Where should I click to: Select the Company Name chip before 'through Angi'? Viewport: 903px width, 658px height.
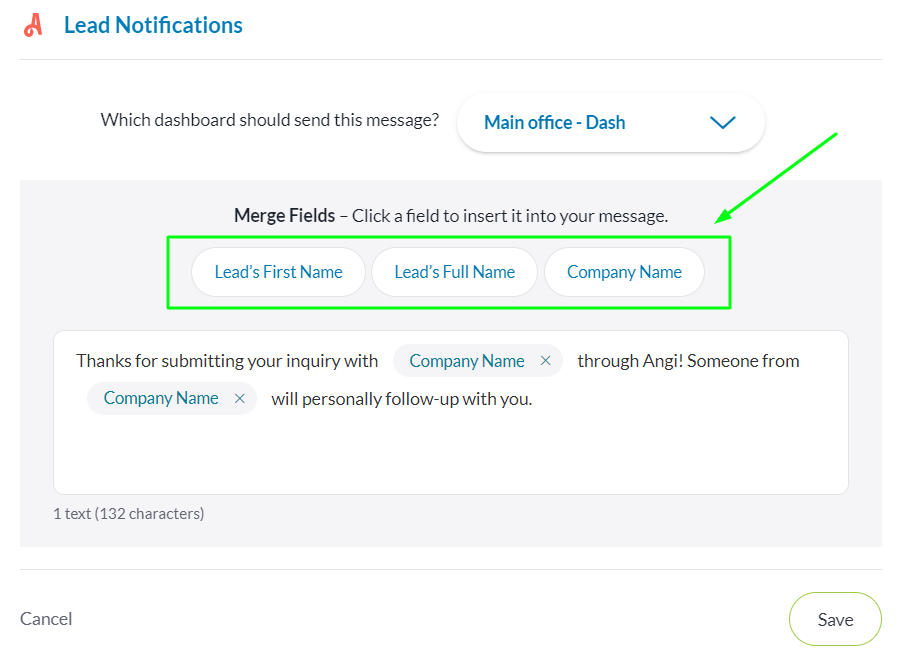466,361
